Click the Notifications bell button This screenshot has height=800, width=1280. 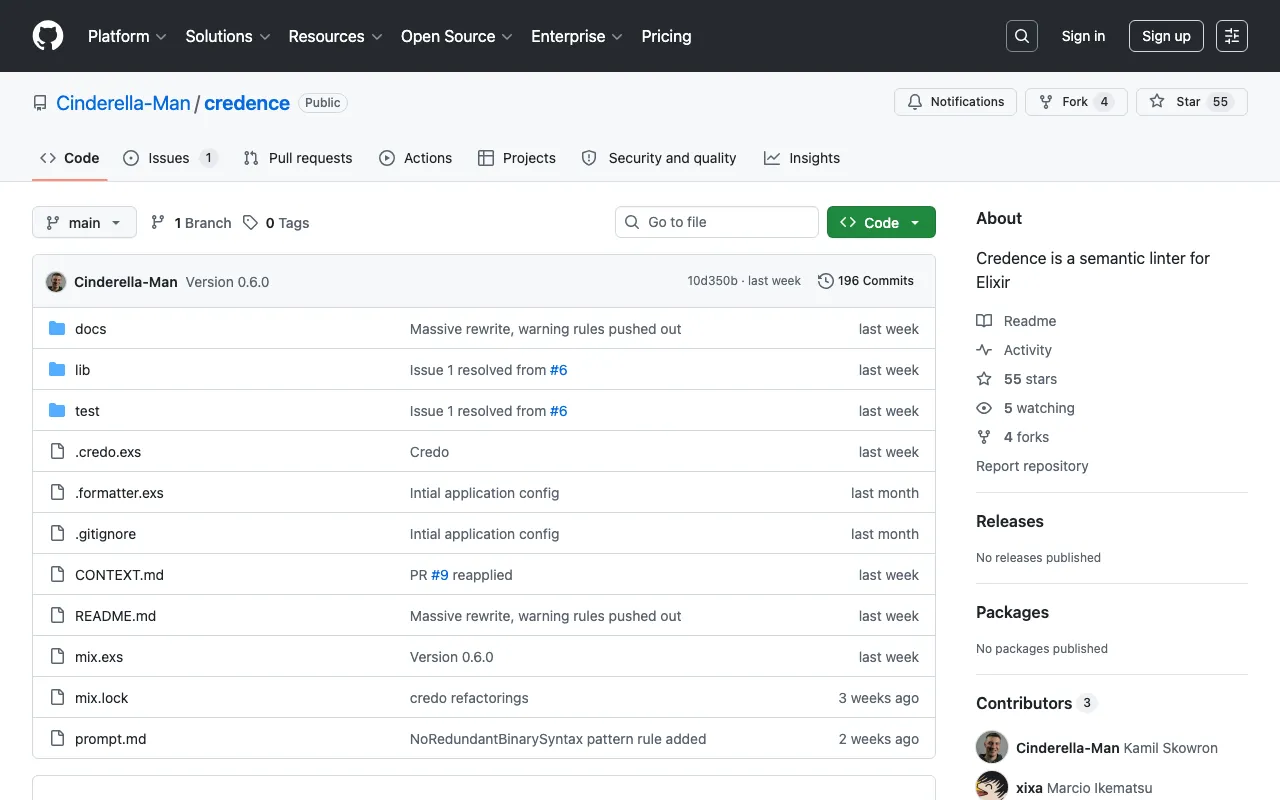956,102
